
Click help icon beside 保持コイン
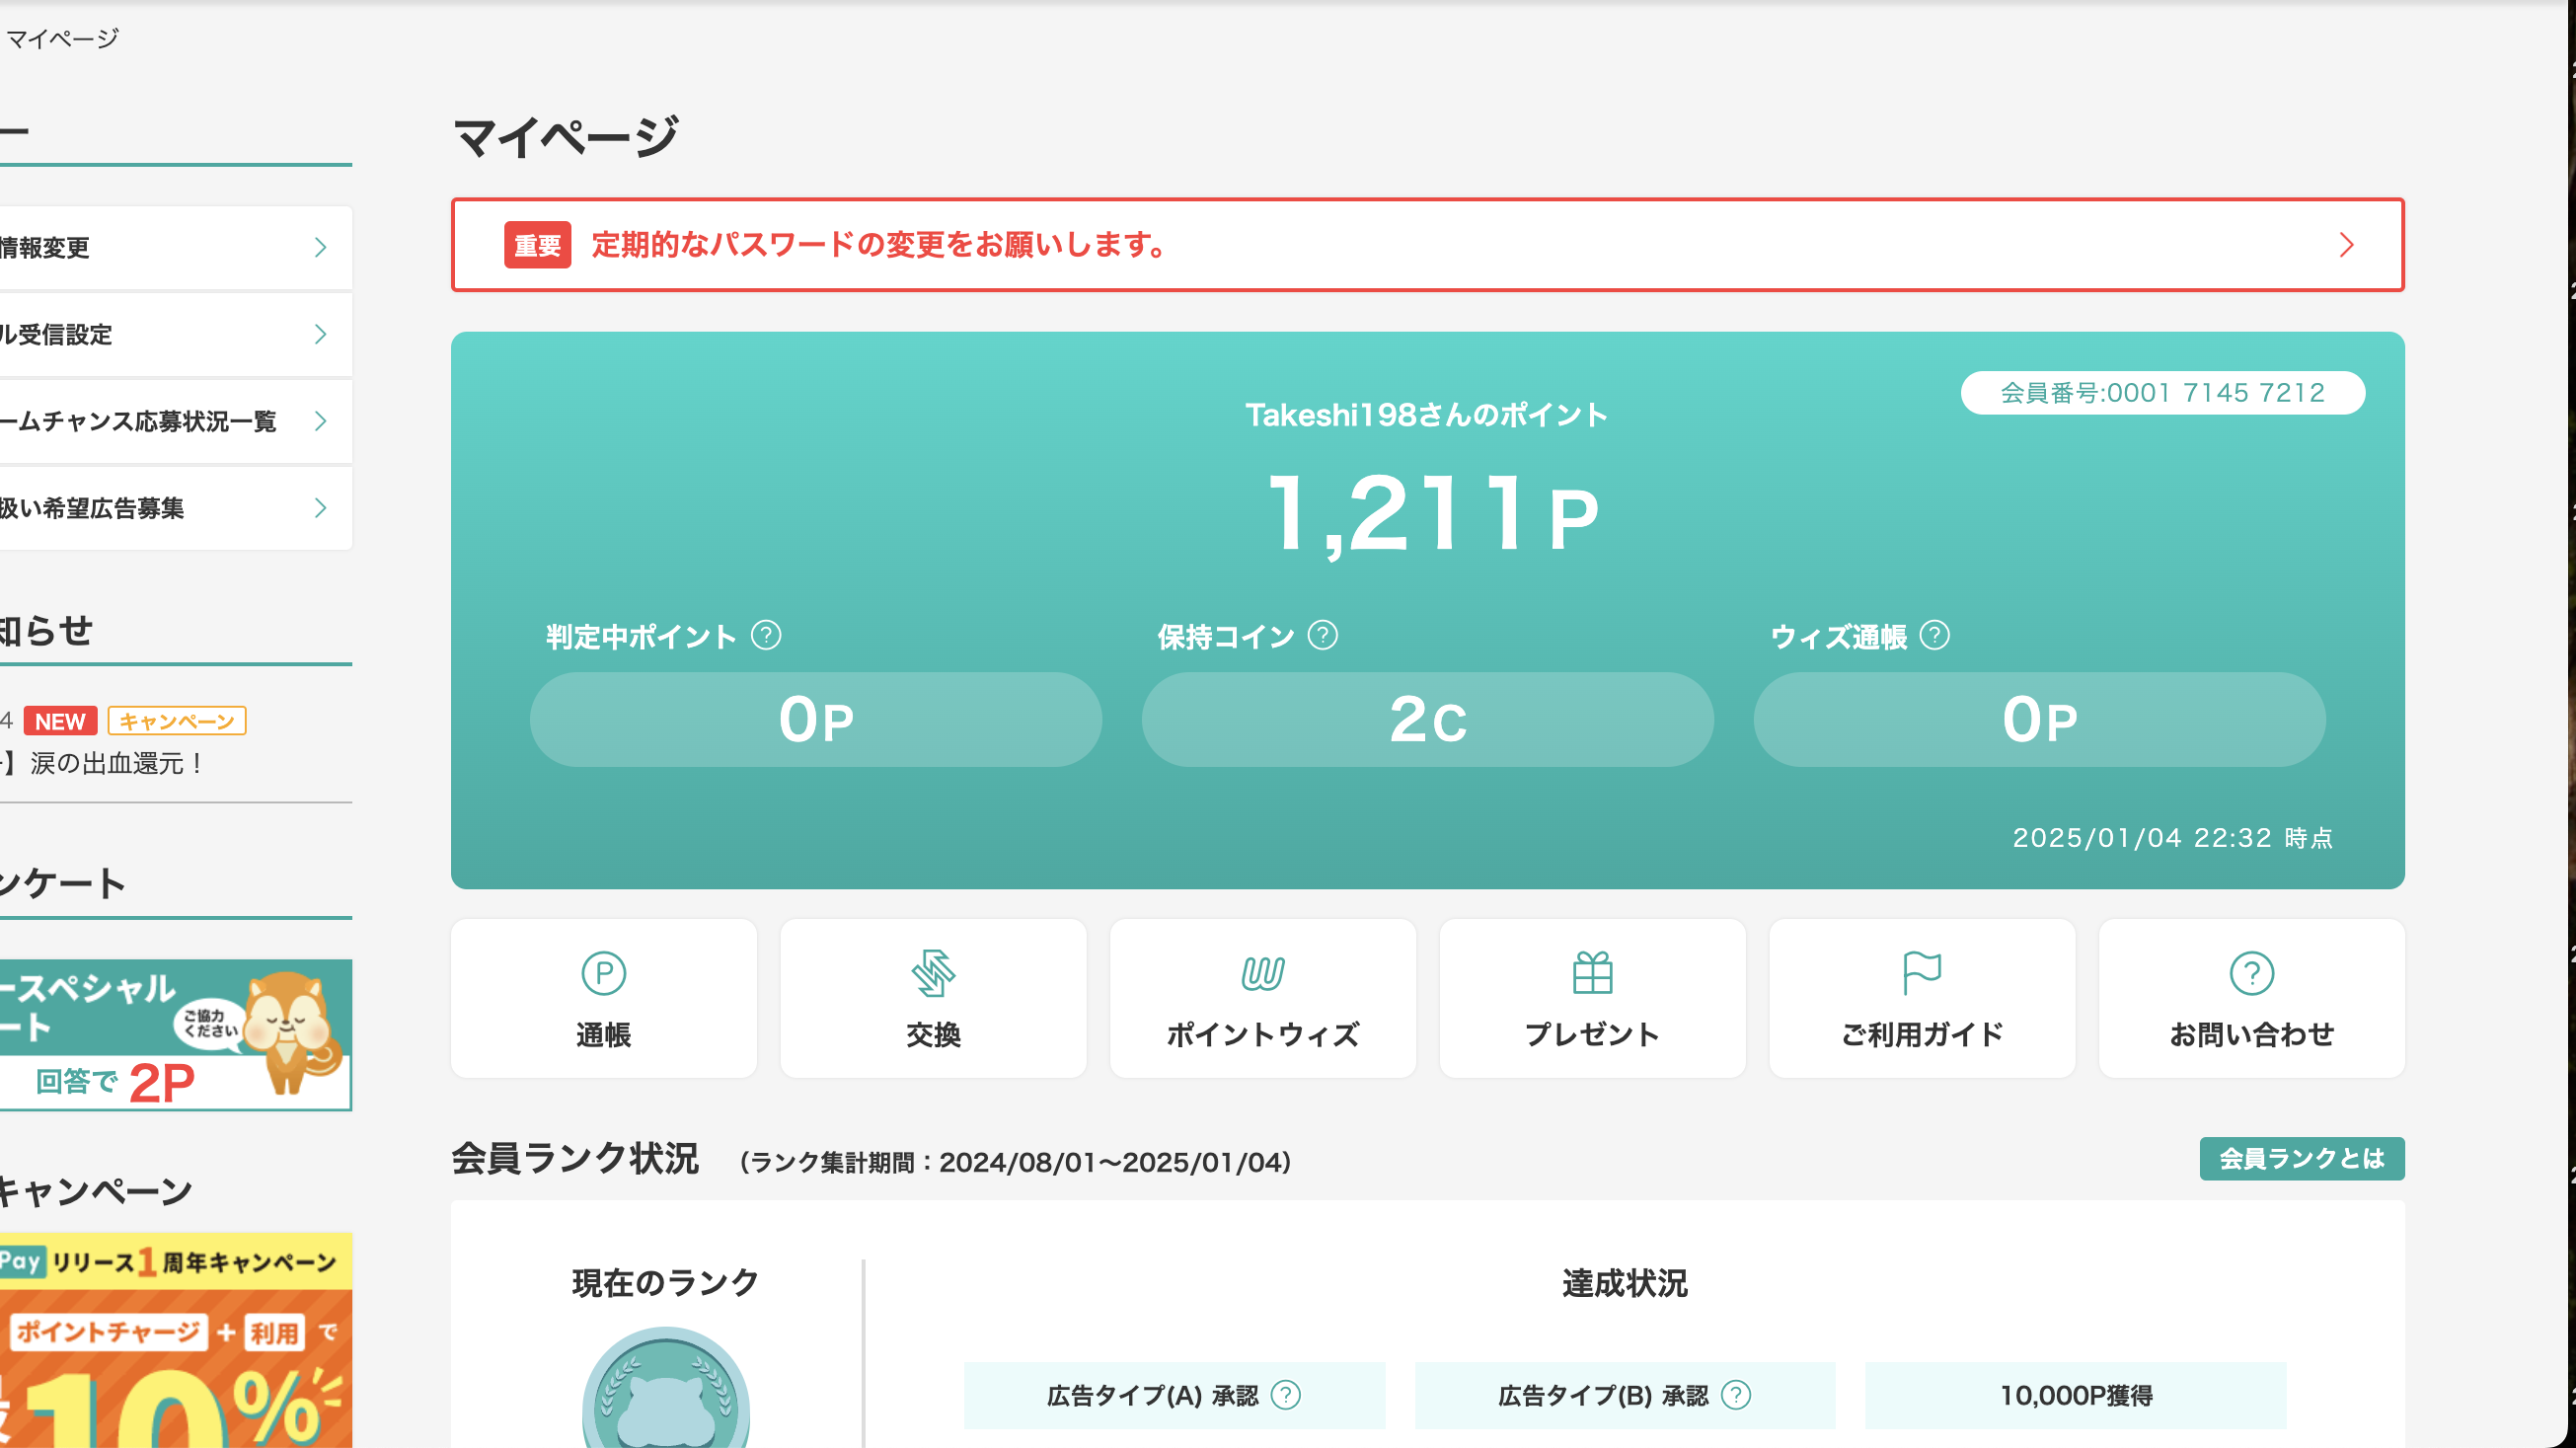pos(1322,635)
